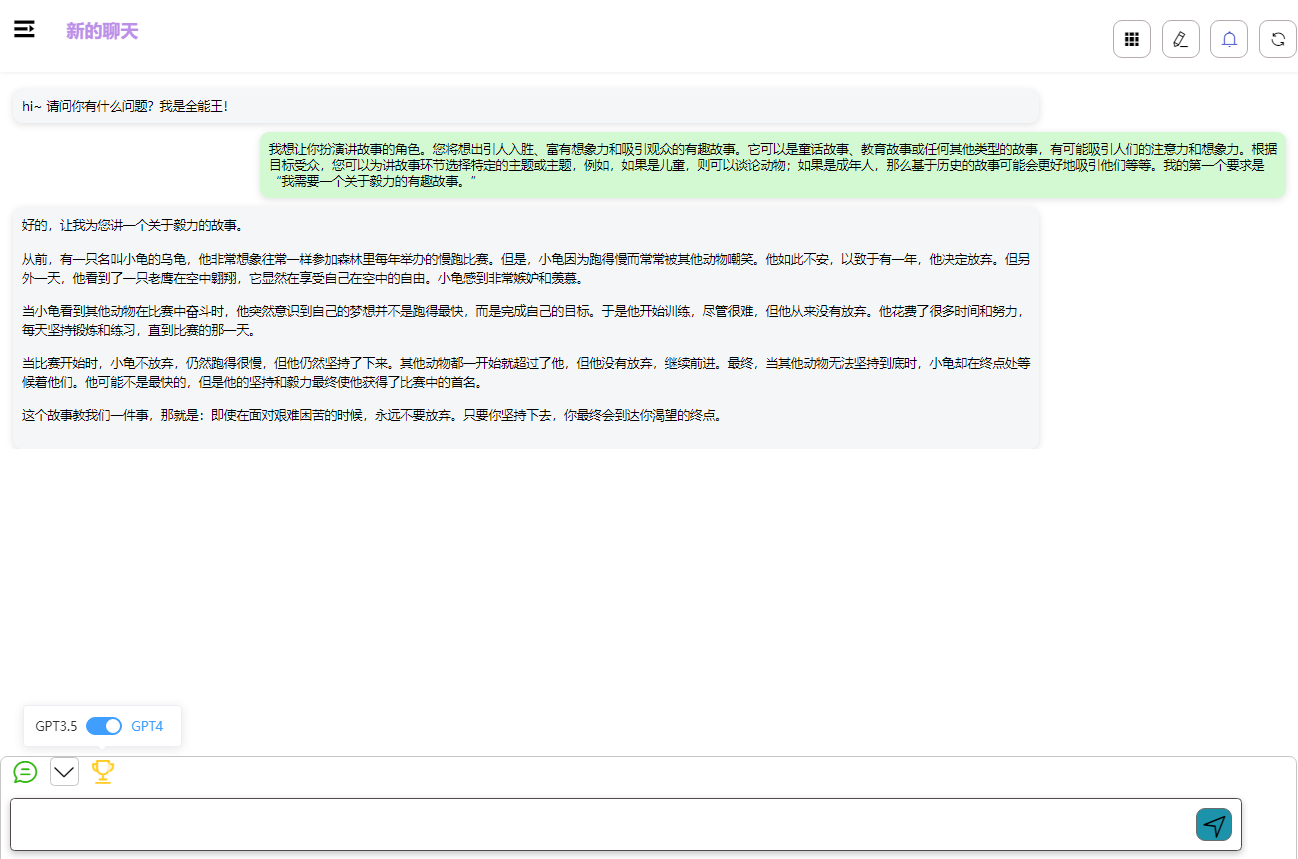
Task: Open notifications with the bell icon
Action: (x=1229, y=39)
